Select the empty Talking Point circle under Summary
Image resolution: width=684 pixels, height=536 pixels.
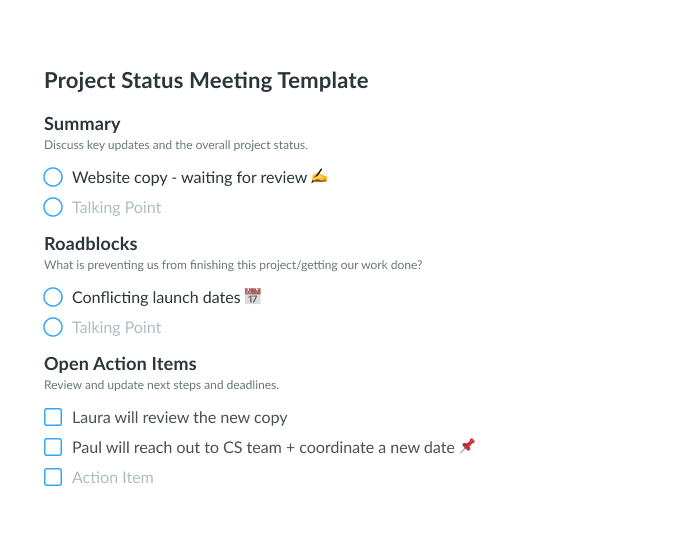tap(53, 207)
